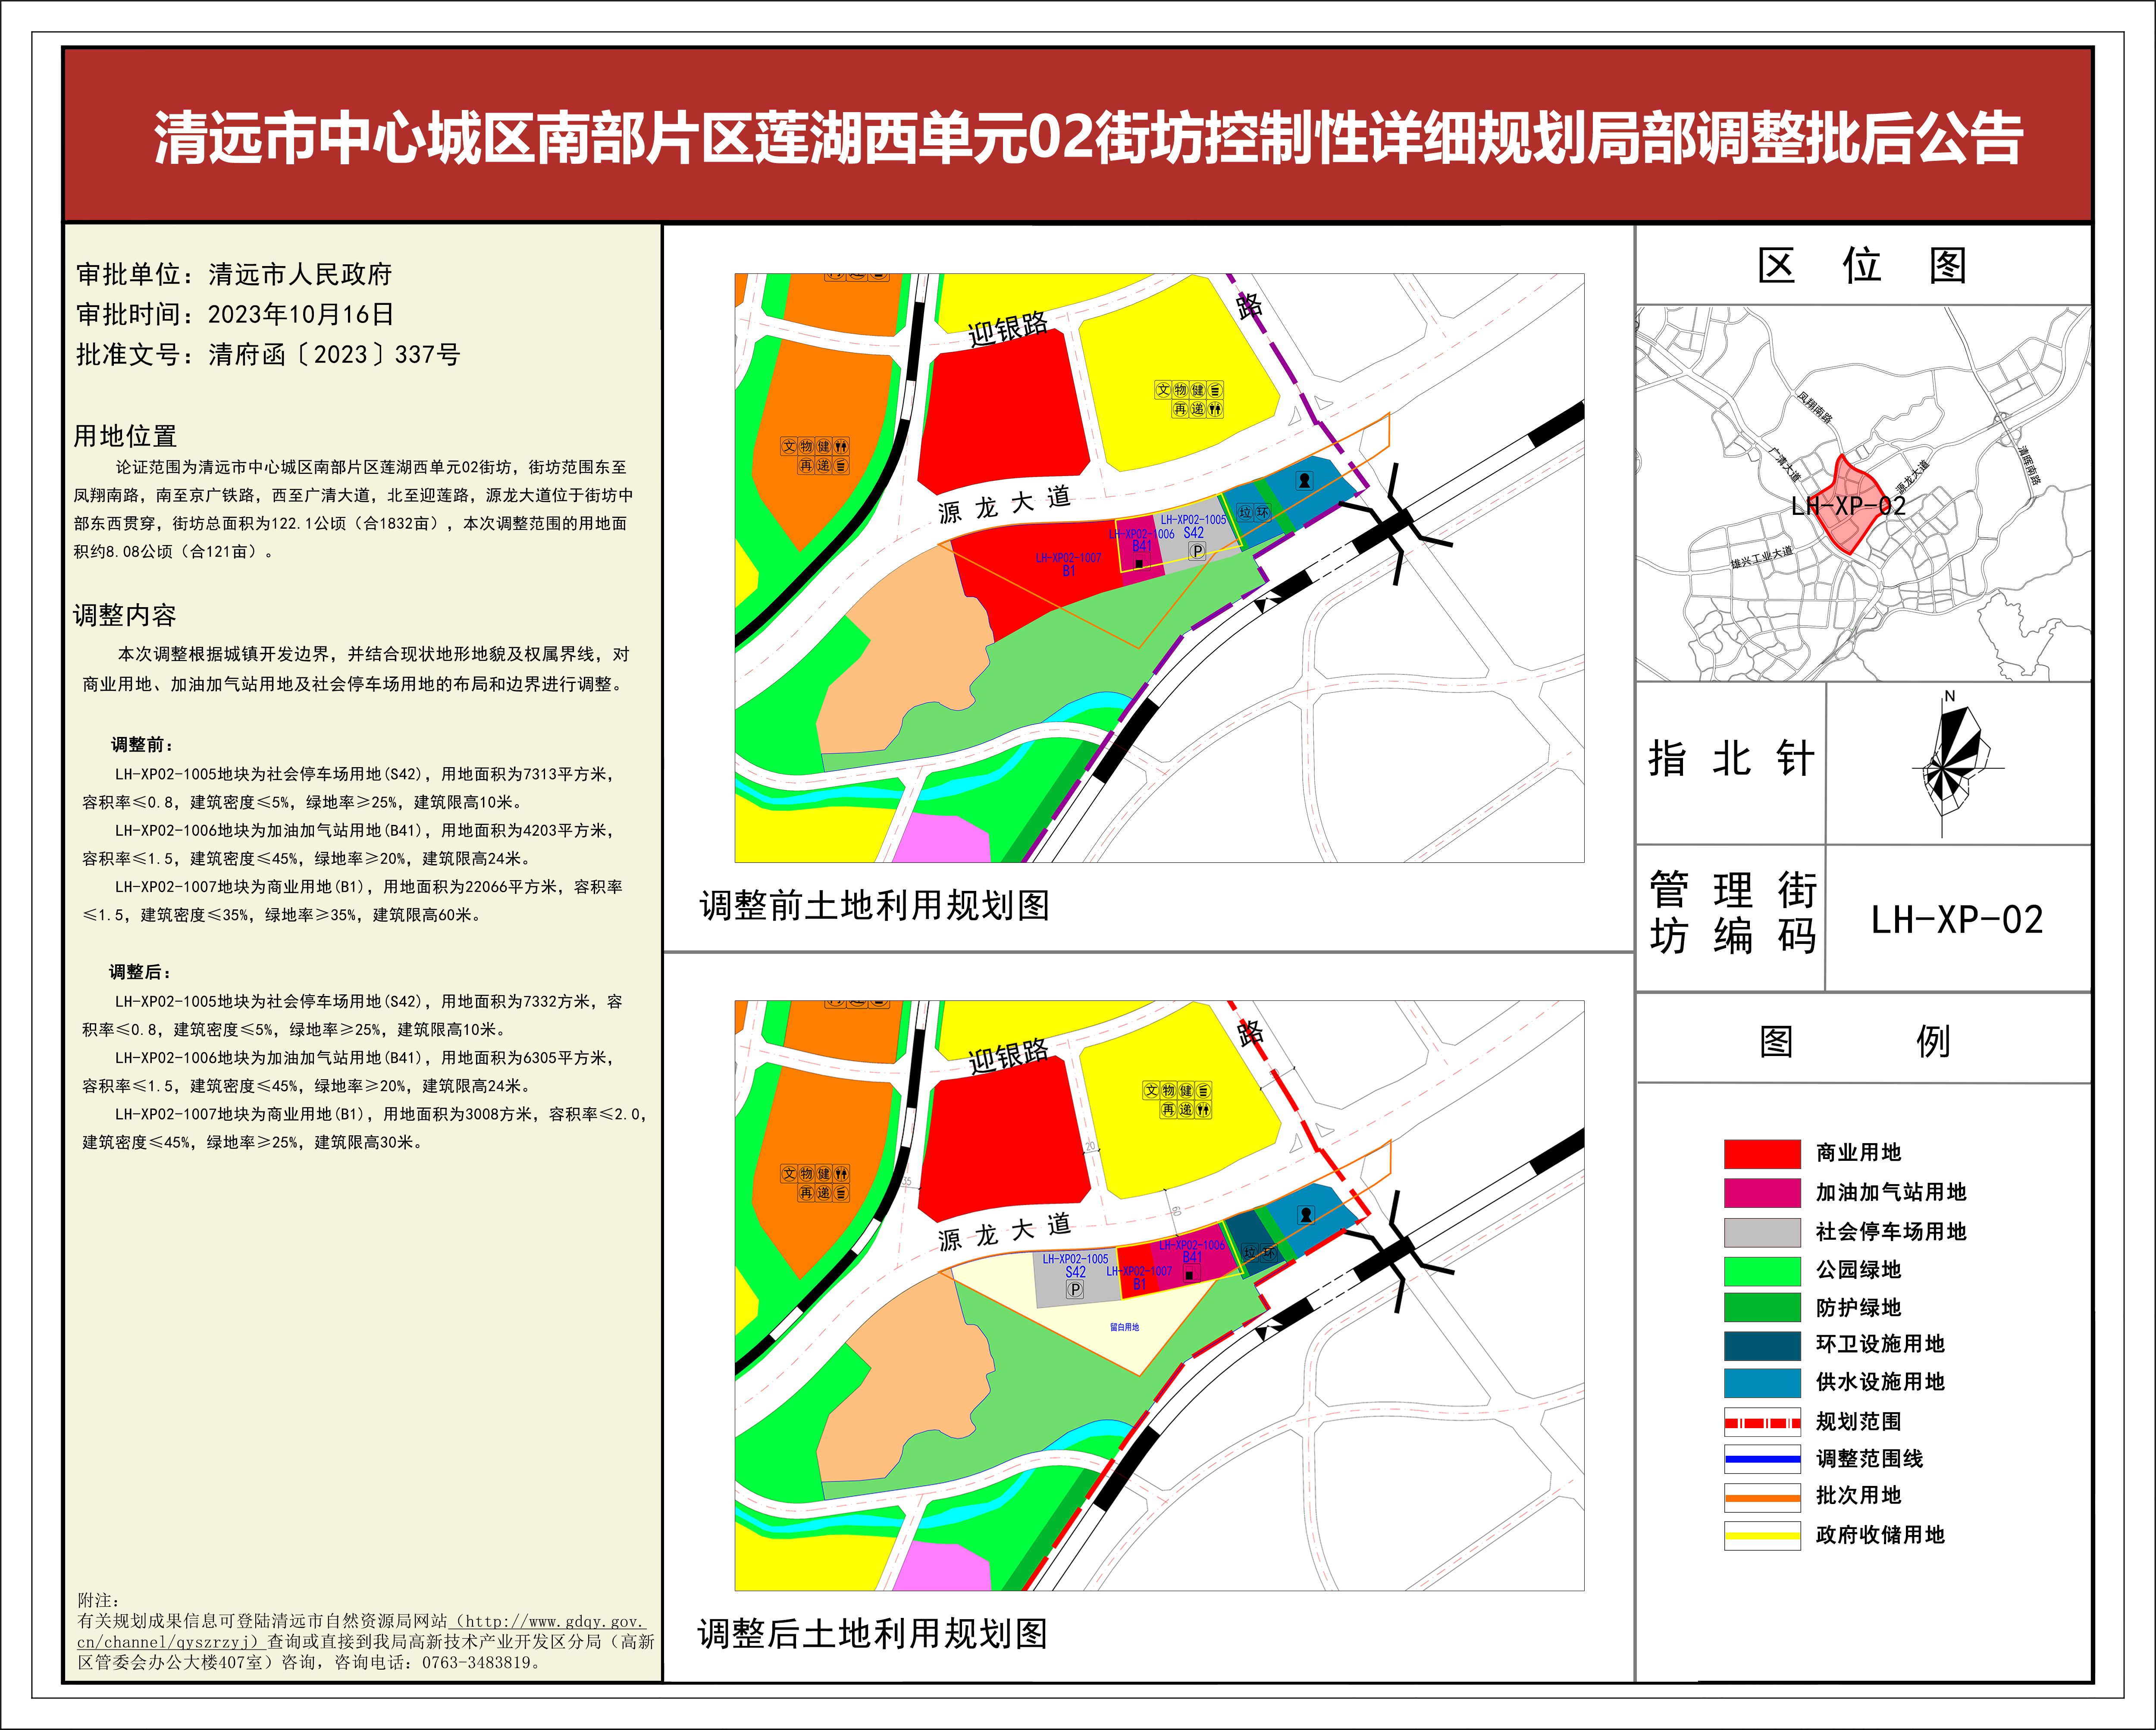Click the dark teal 环卫设施用地 legend swatch
The image size is (2156, 1730).
click(x=1762, y=1345)
